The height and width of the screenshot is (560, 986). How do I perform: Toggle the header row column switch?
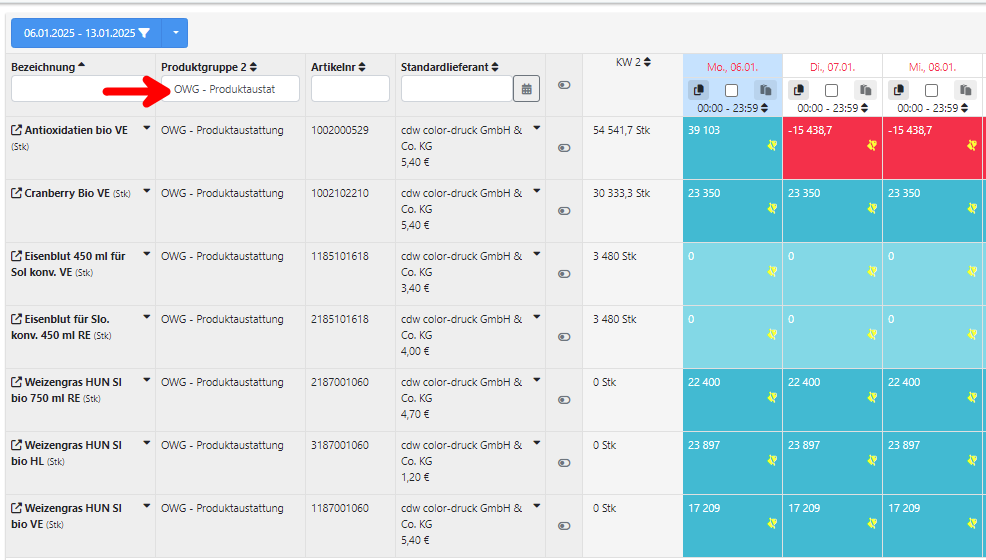click(x=564, y=85)
